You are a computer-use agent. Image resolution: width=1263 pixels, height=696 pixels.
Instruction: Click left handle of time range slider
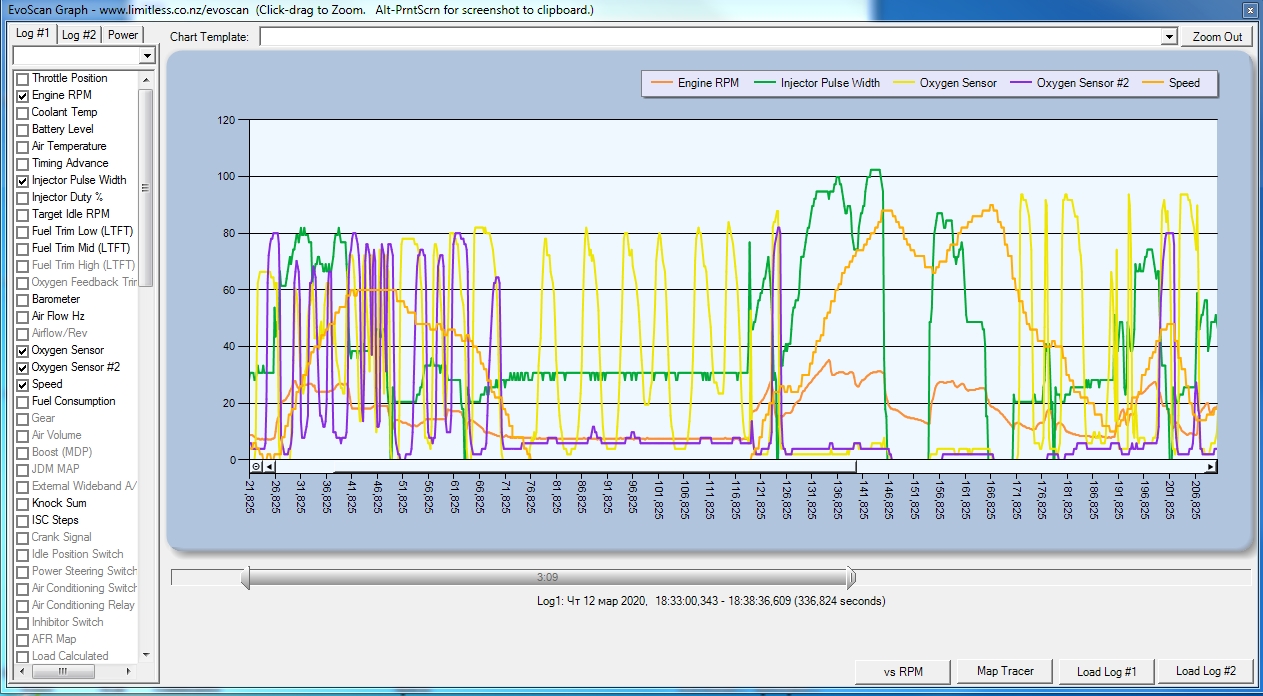[x=245, y=577]
